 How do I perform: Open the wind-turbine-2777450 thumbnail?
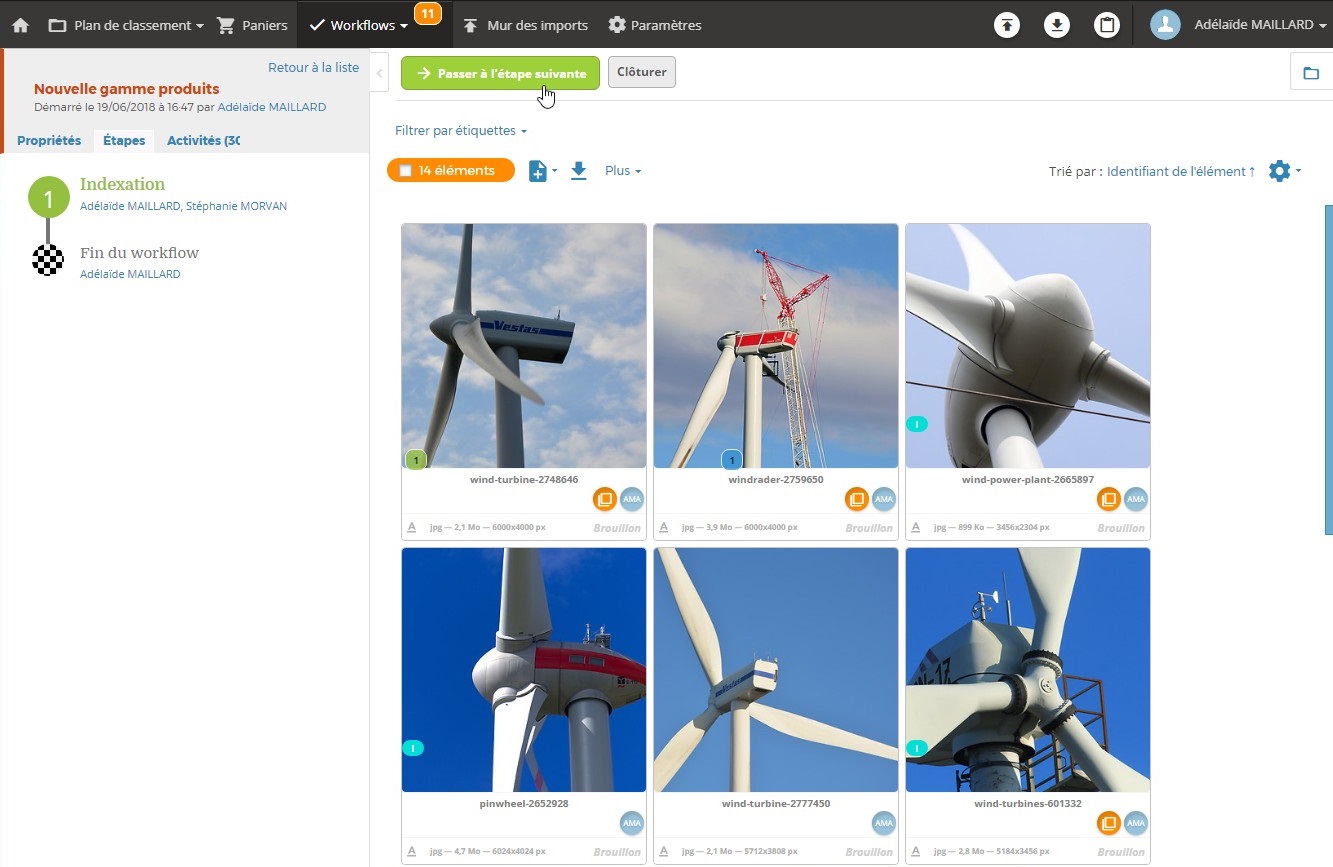pos(776,670)
